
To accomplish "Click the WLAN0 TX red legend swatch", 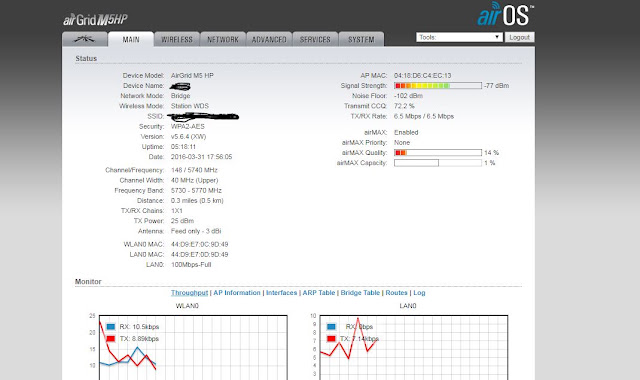I will click(x=111, y=339).
